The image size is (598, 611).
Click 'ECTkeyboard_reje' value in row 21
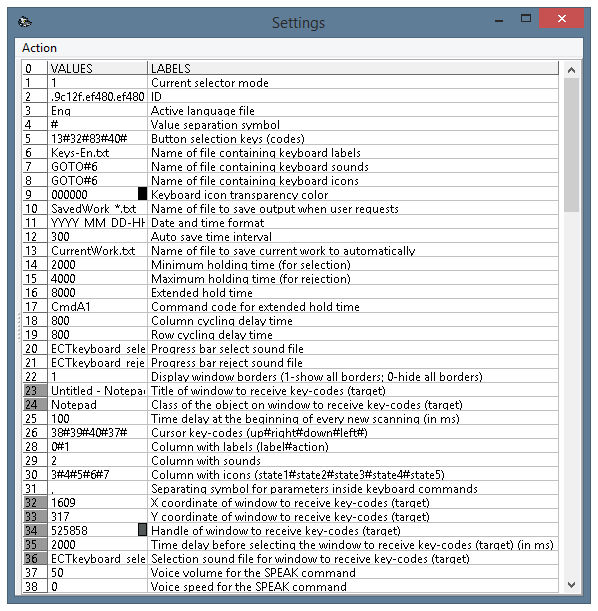click(x=97, y=362)
